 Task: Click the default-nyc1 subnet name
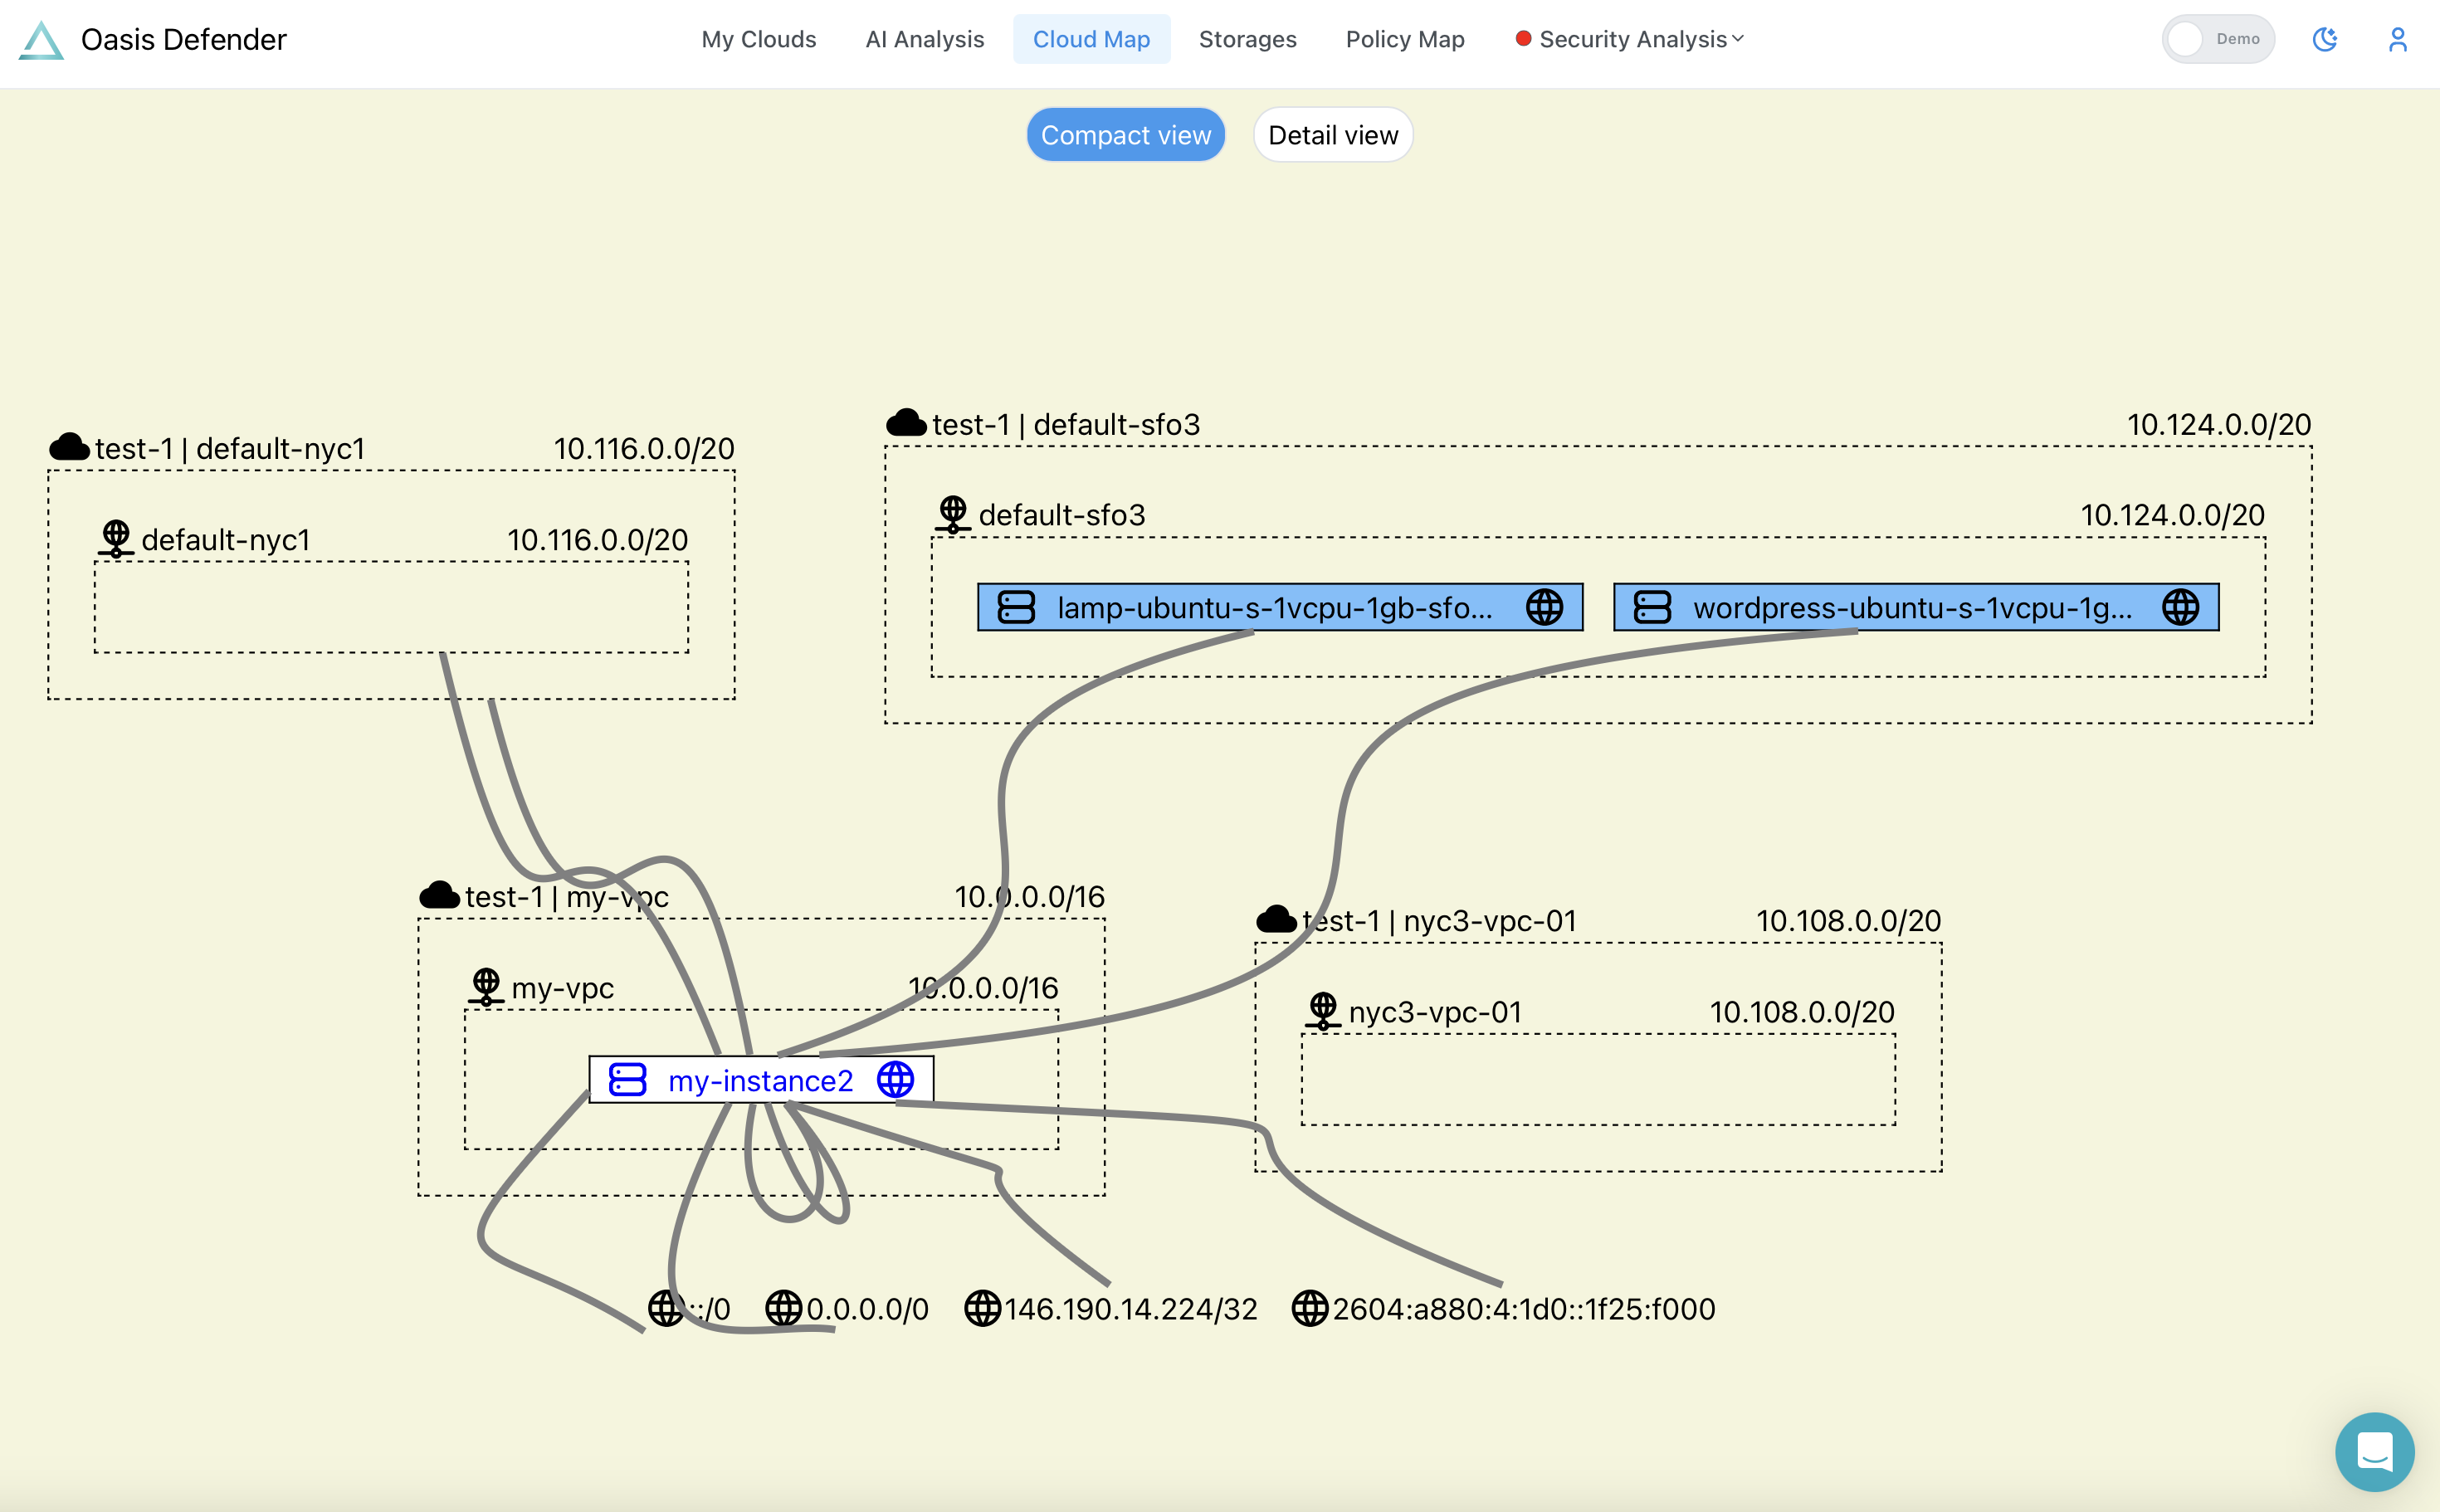pyautogui.click(x=226, y=540)
